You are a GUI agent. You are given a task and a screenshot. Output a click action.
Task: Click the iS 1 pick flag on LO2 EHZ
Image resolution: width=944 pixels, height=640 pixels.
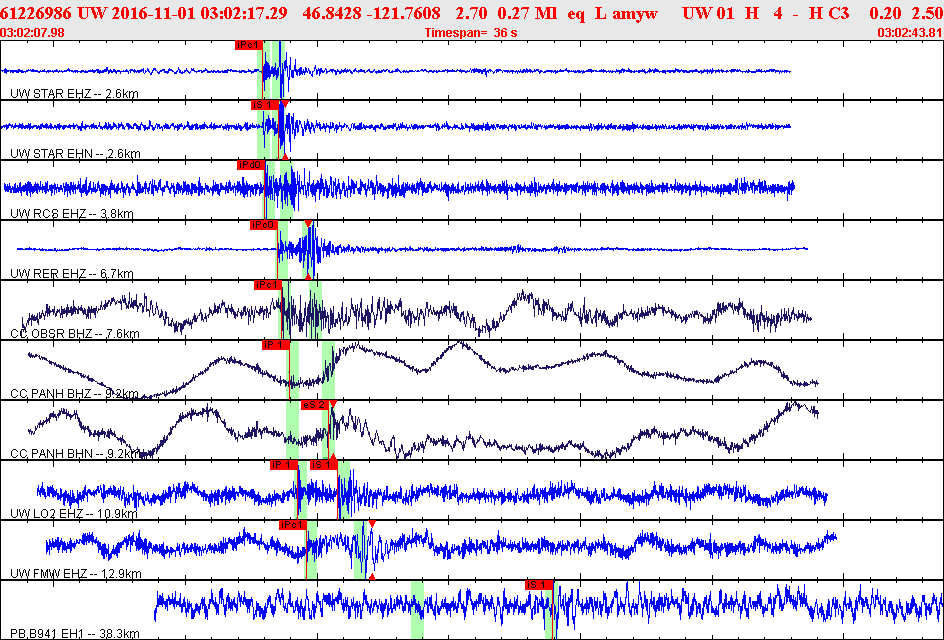click(x=323, y=465)
